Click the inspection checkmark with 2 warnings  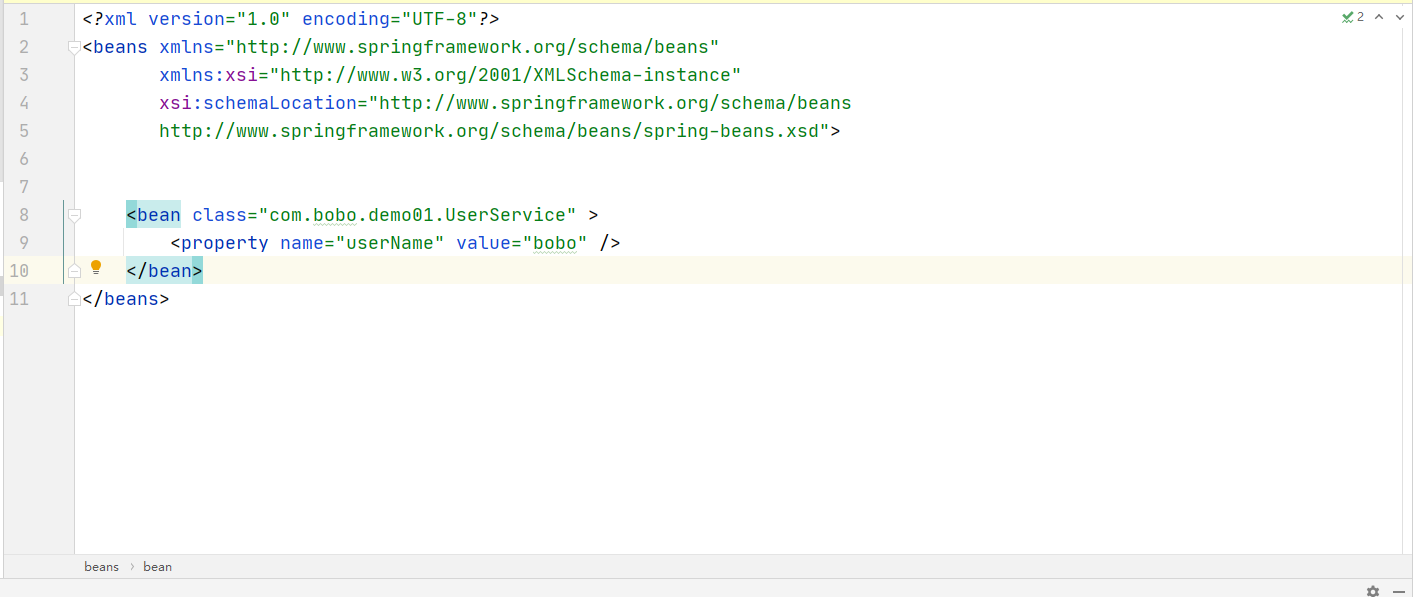(x=1352, y=17)
